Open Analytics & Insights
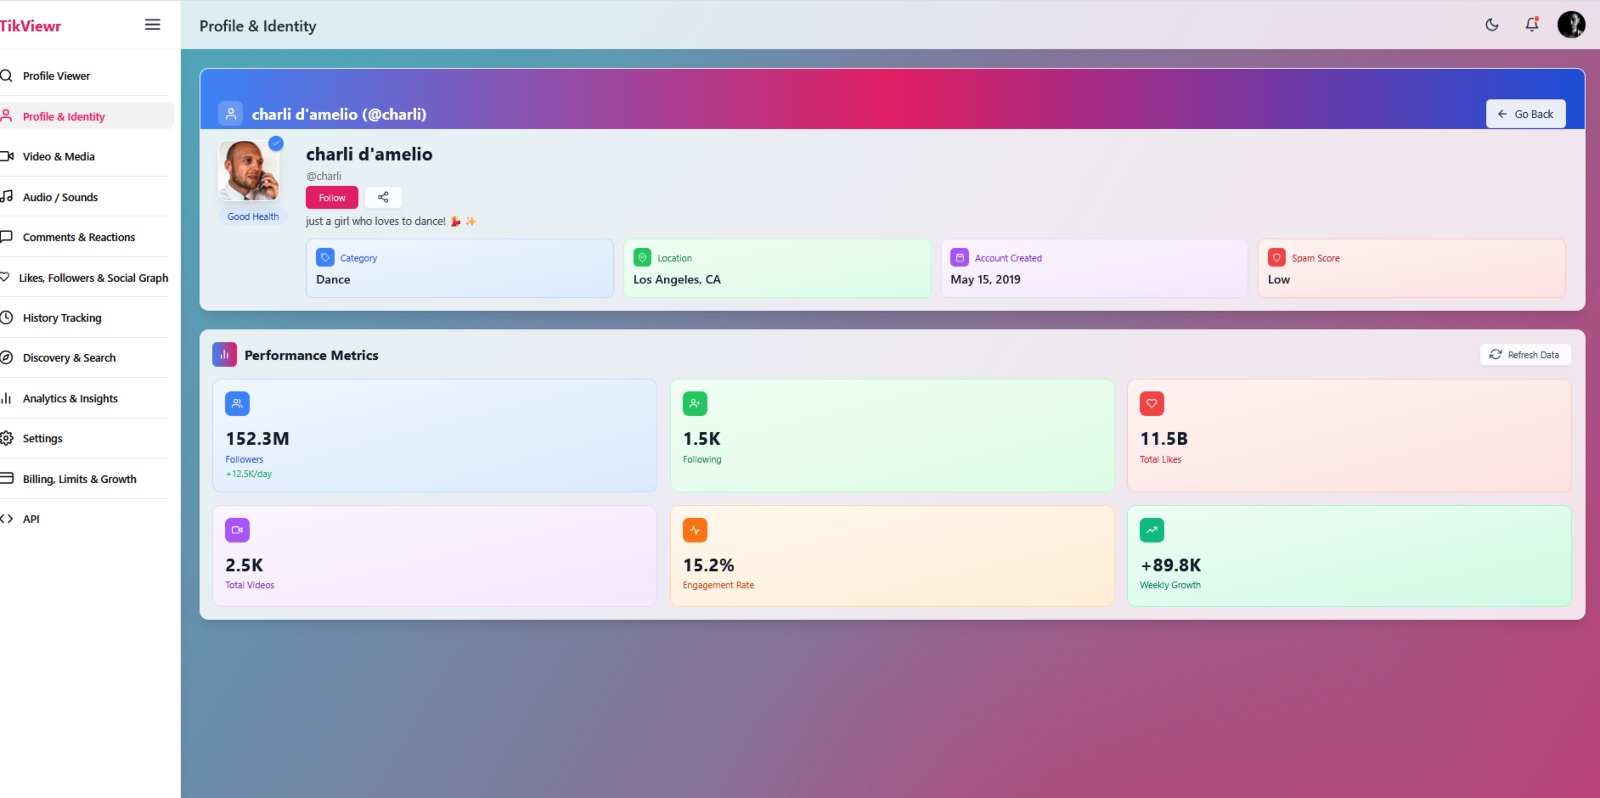 click(x=84, y=398)
